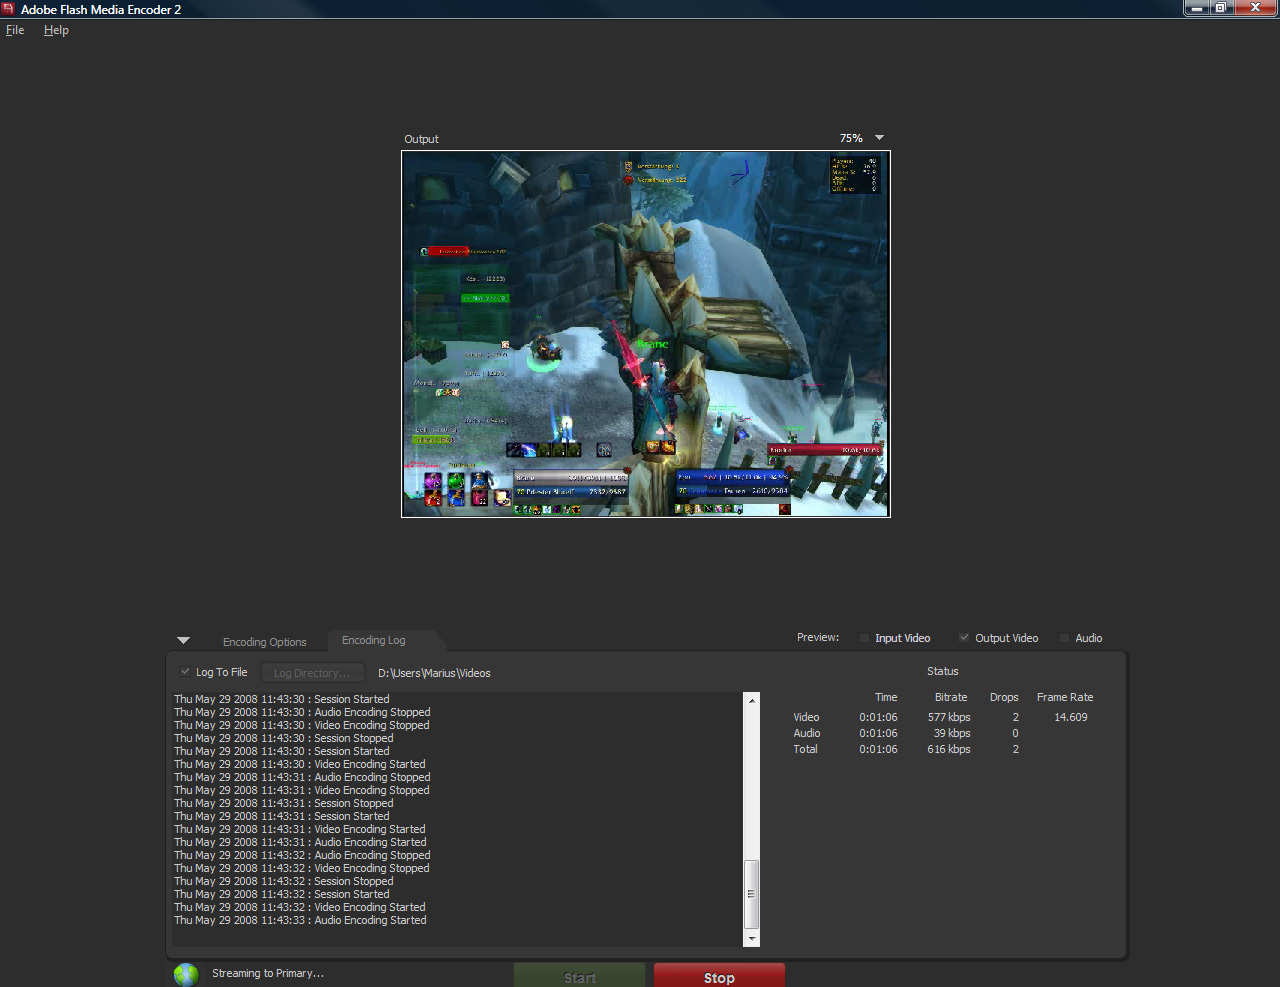Click the Video row label in Status
The image size is (1280, 987).
coord(806,717)
